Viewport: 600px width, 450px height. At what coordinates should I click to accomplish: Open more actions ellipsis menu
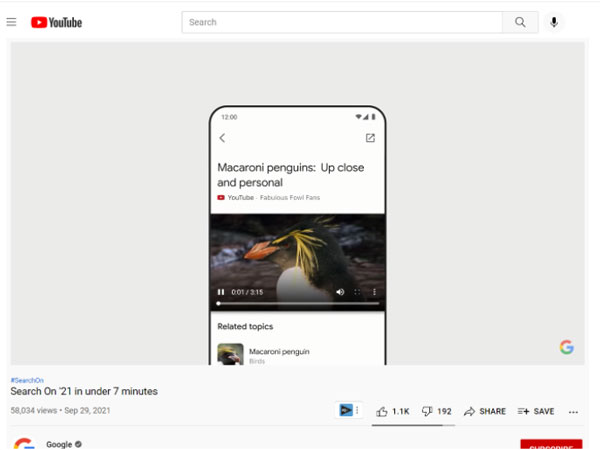point(573,412)
